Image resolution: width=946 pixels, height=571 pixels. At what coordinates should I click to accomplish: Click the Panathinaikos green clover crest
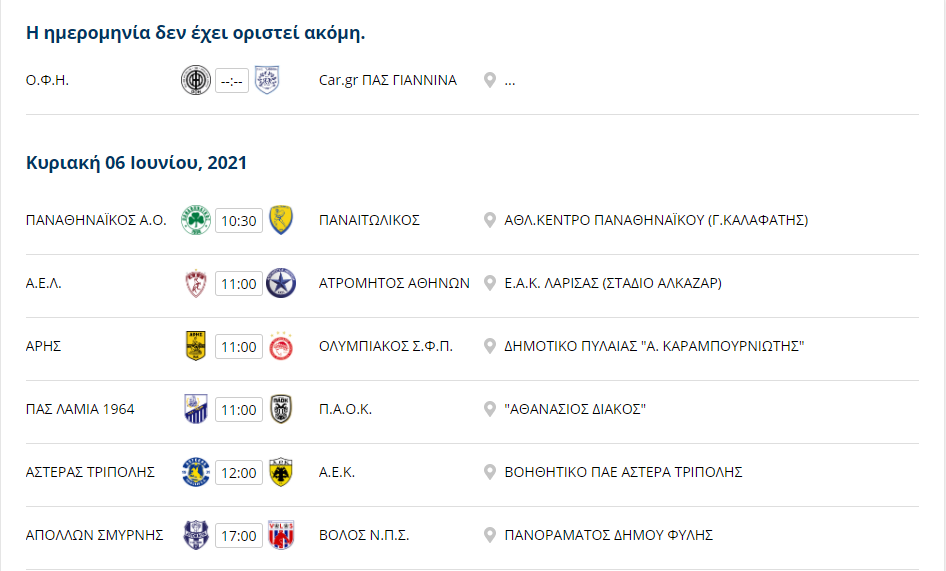195,220
